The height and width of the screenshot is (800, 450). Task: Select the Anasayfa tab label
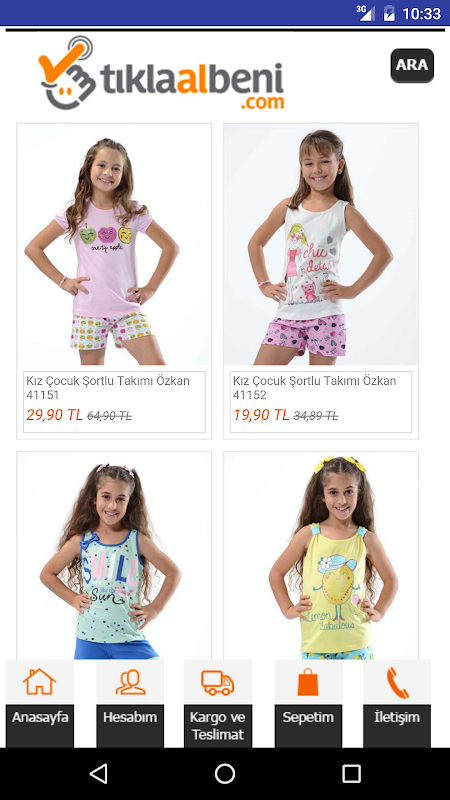click(40, 717)
